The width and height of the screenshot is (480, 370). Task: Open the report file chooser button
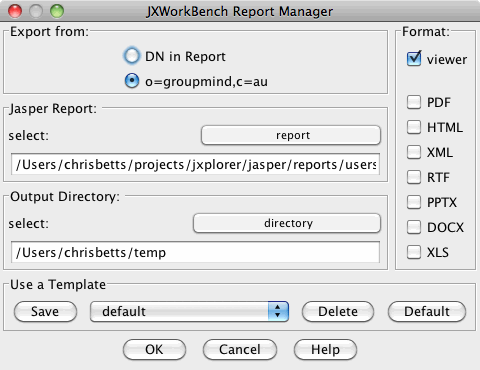pos(291,135)
